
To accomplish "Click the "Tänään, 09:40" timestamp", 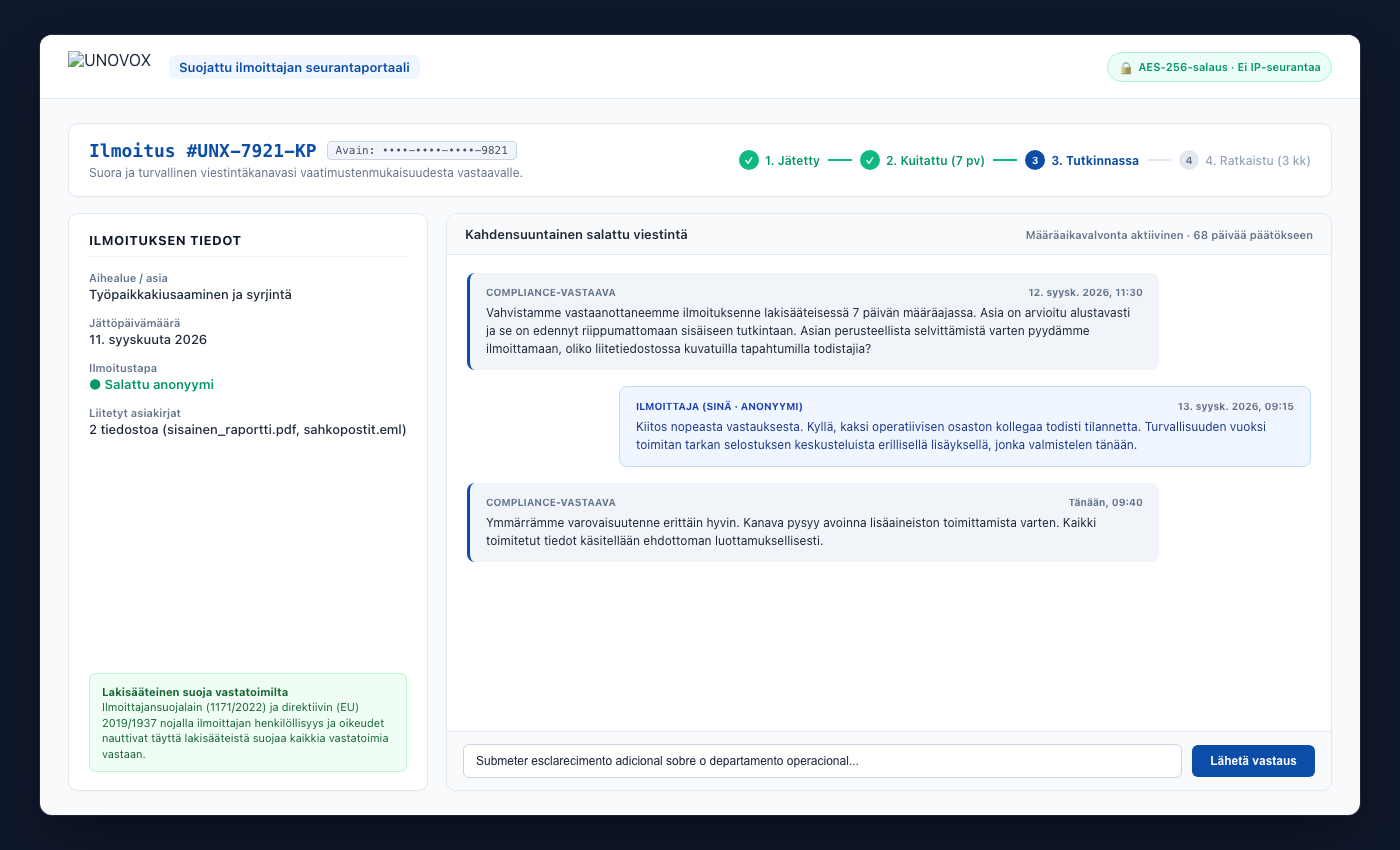I will tap(1106, 503).
